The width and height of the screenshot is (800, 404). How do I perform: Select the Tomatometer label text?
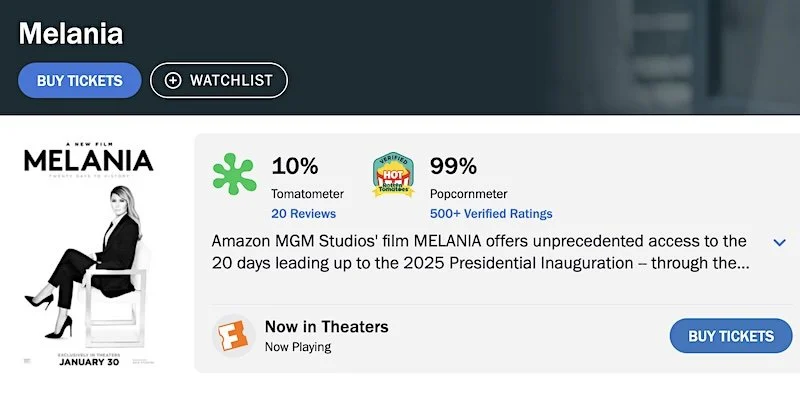pyautogui.click(x=307, y=193)
